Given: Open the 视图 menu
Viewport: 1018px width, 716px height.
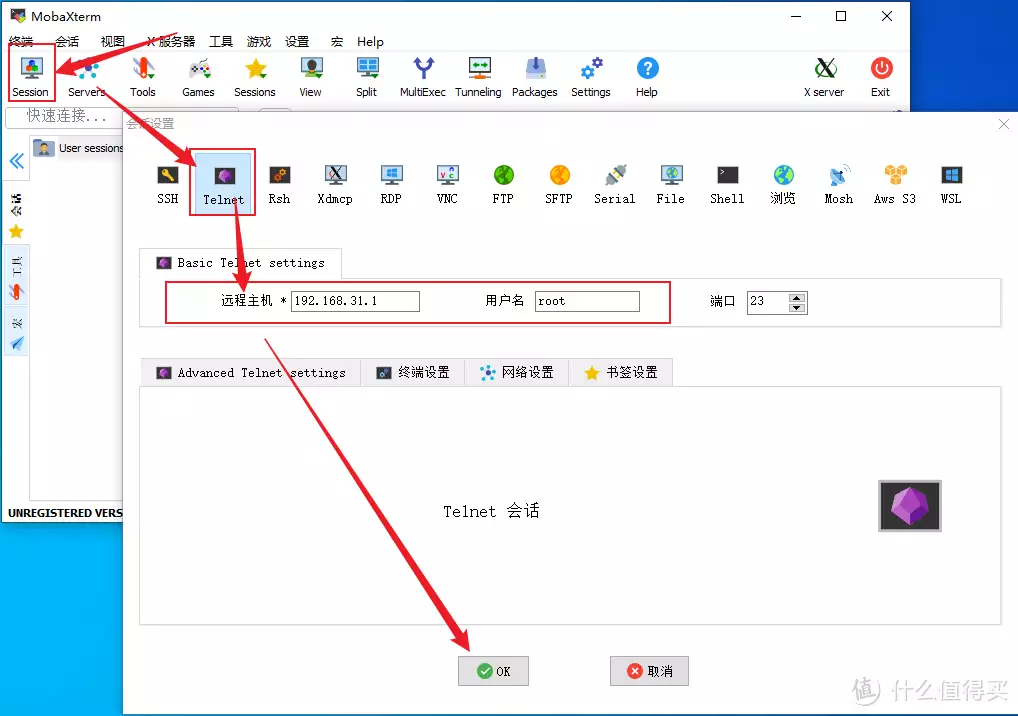Looking at the screenshot, I should [x=112, y=42].
